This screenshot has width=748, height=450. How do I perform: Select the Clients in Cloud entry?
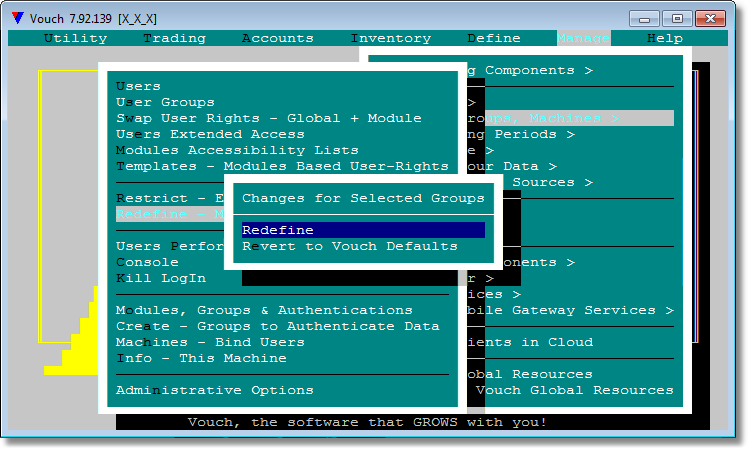530,342
